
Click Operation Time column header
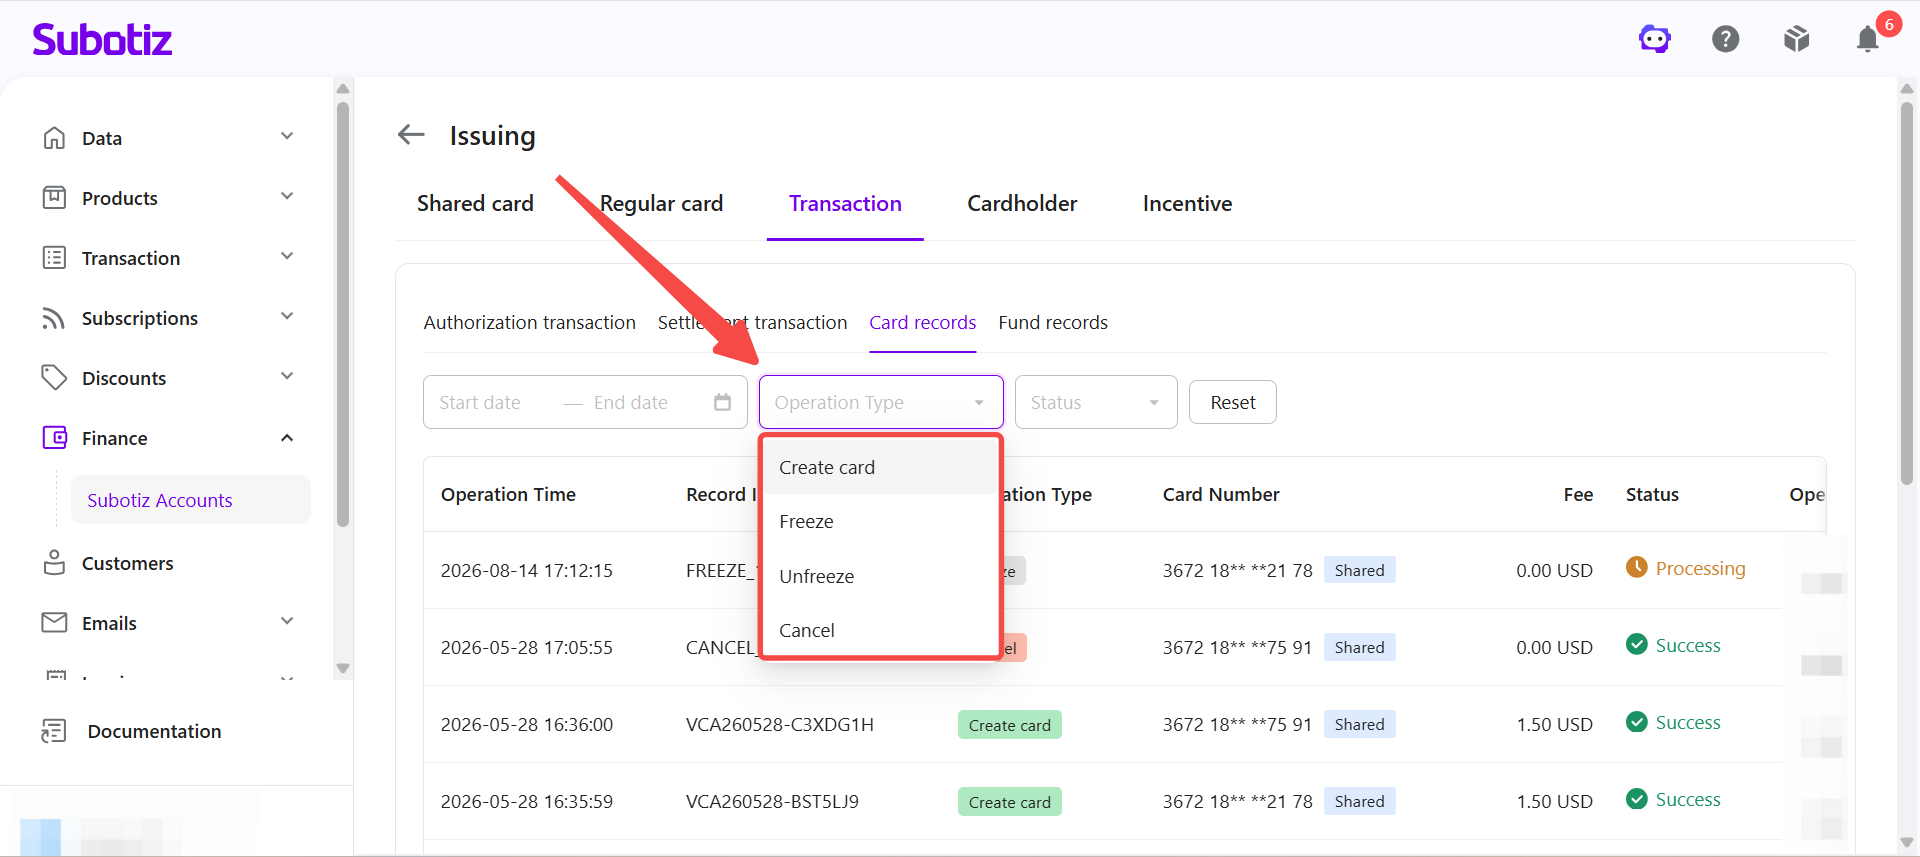508,494
